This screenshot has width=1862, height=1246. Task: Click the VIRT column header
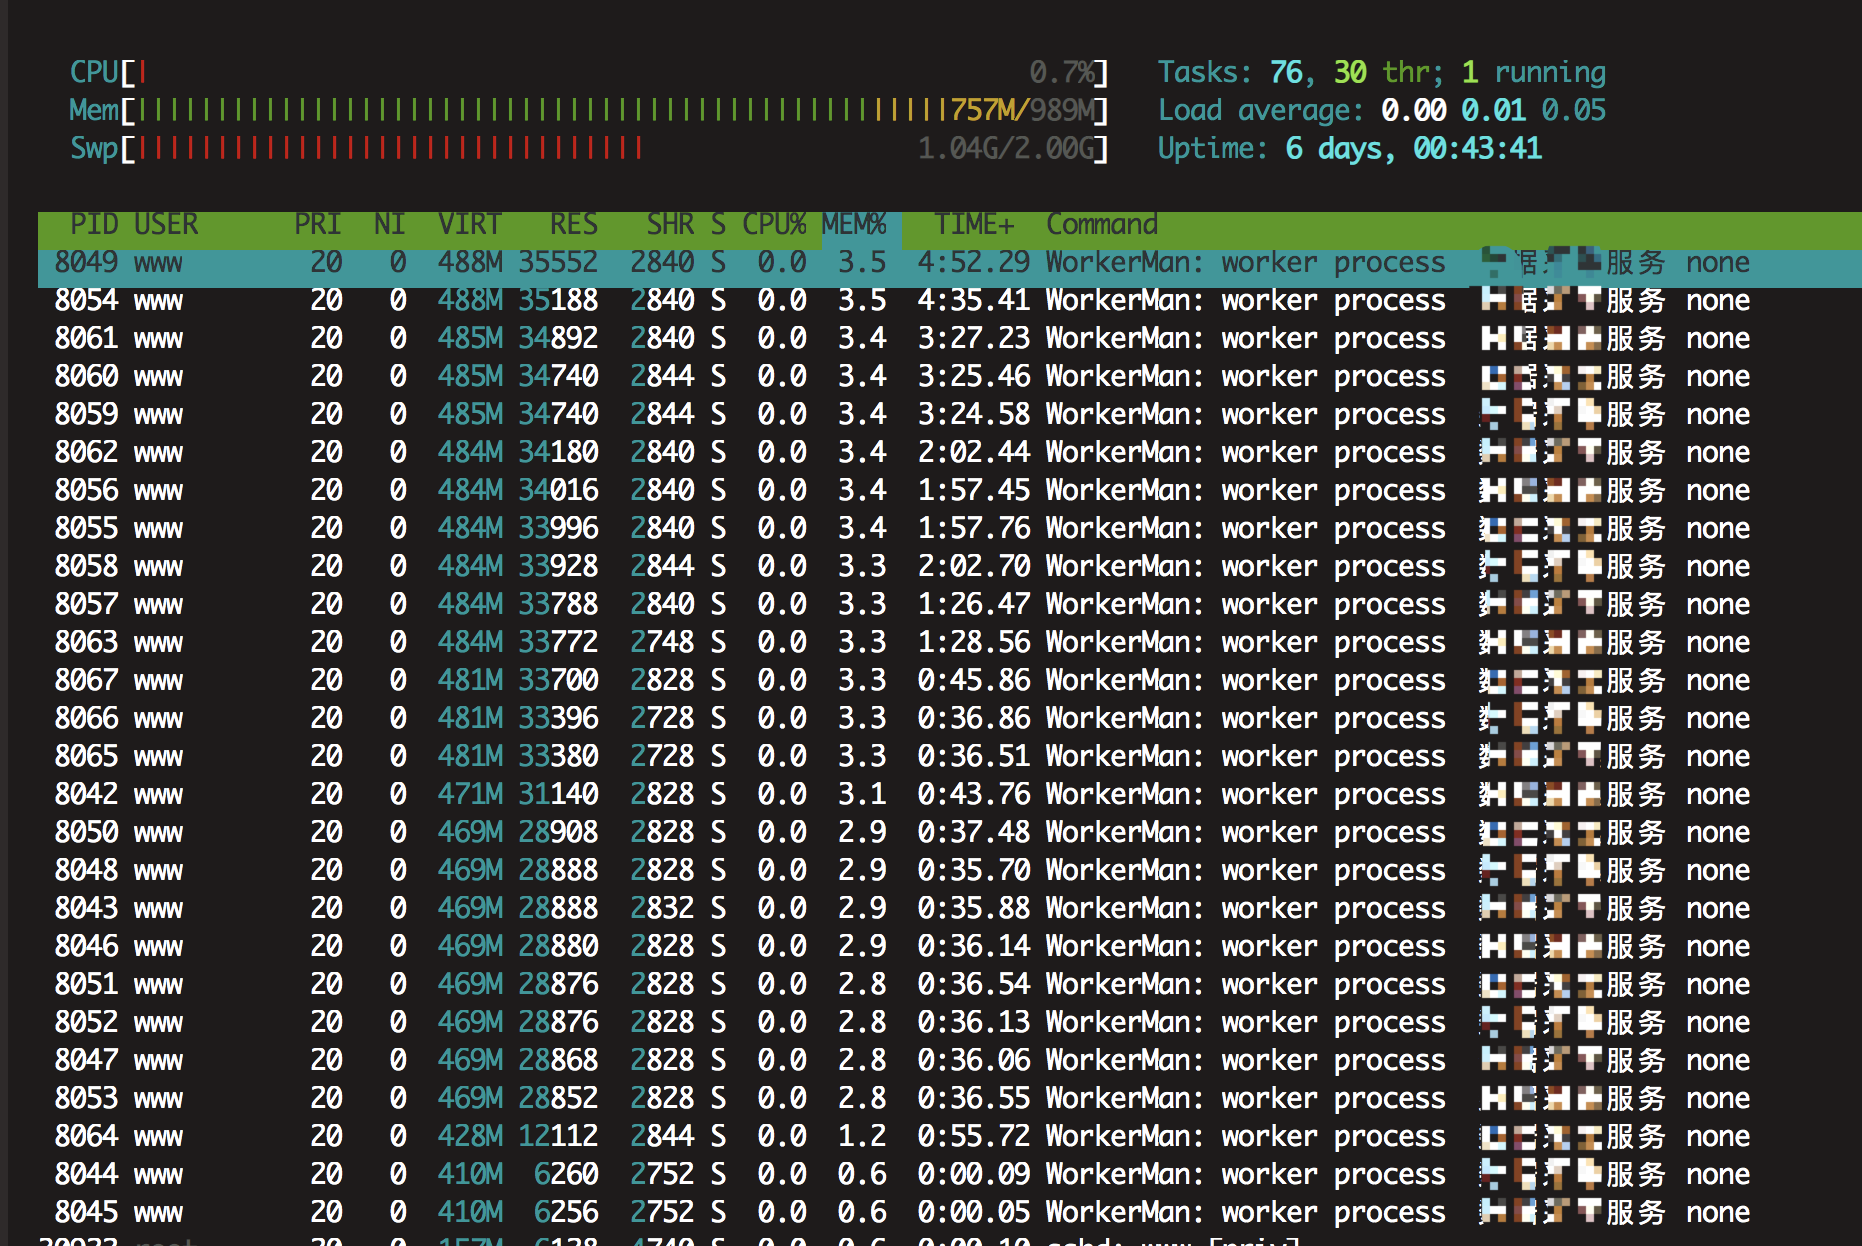tap(470, 224)
